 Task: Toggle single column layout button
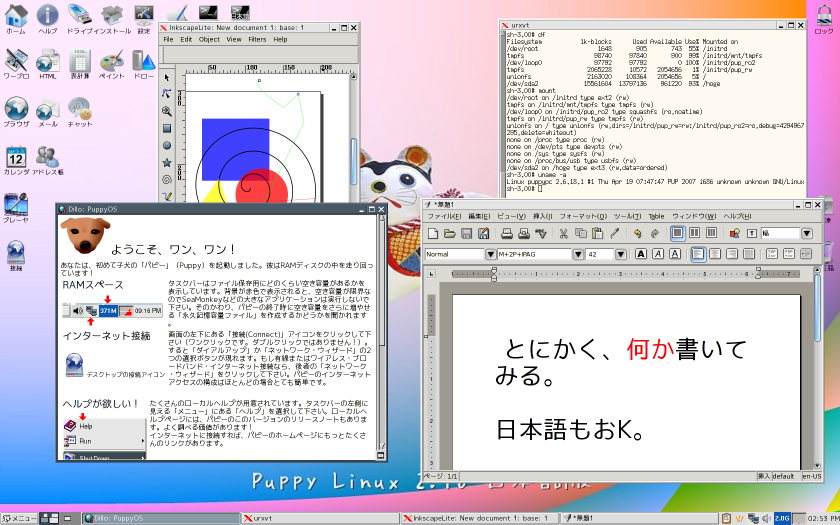click(x=678, y=233)
